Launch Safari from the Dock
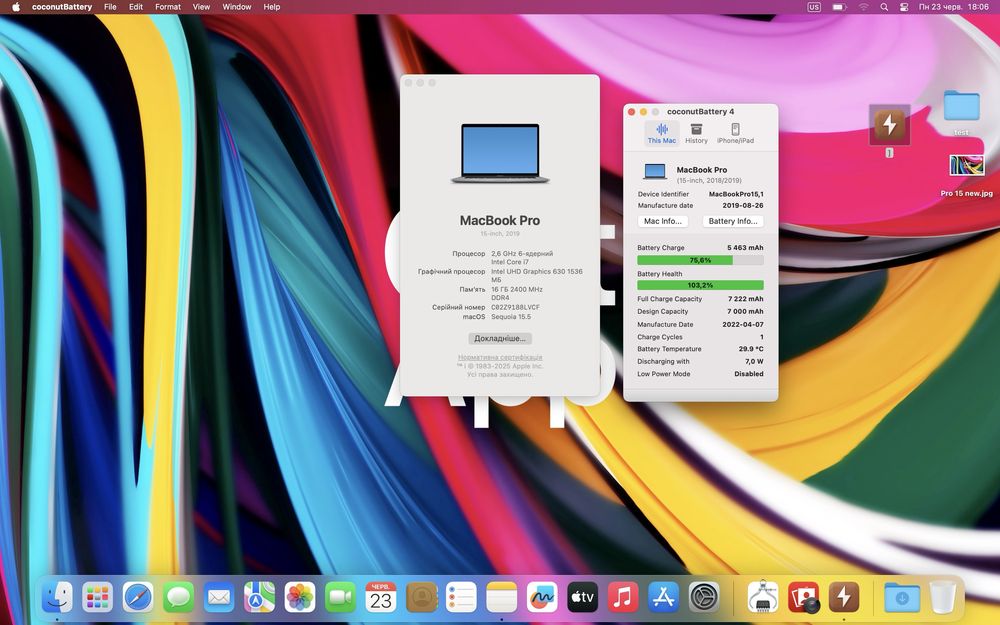Image resolution: width=1000 pixels, height=625 pixels. tap(138, 598)
